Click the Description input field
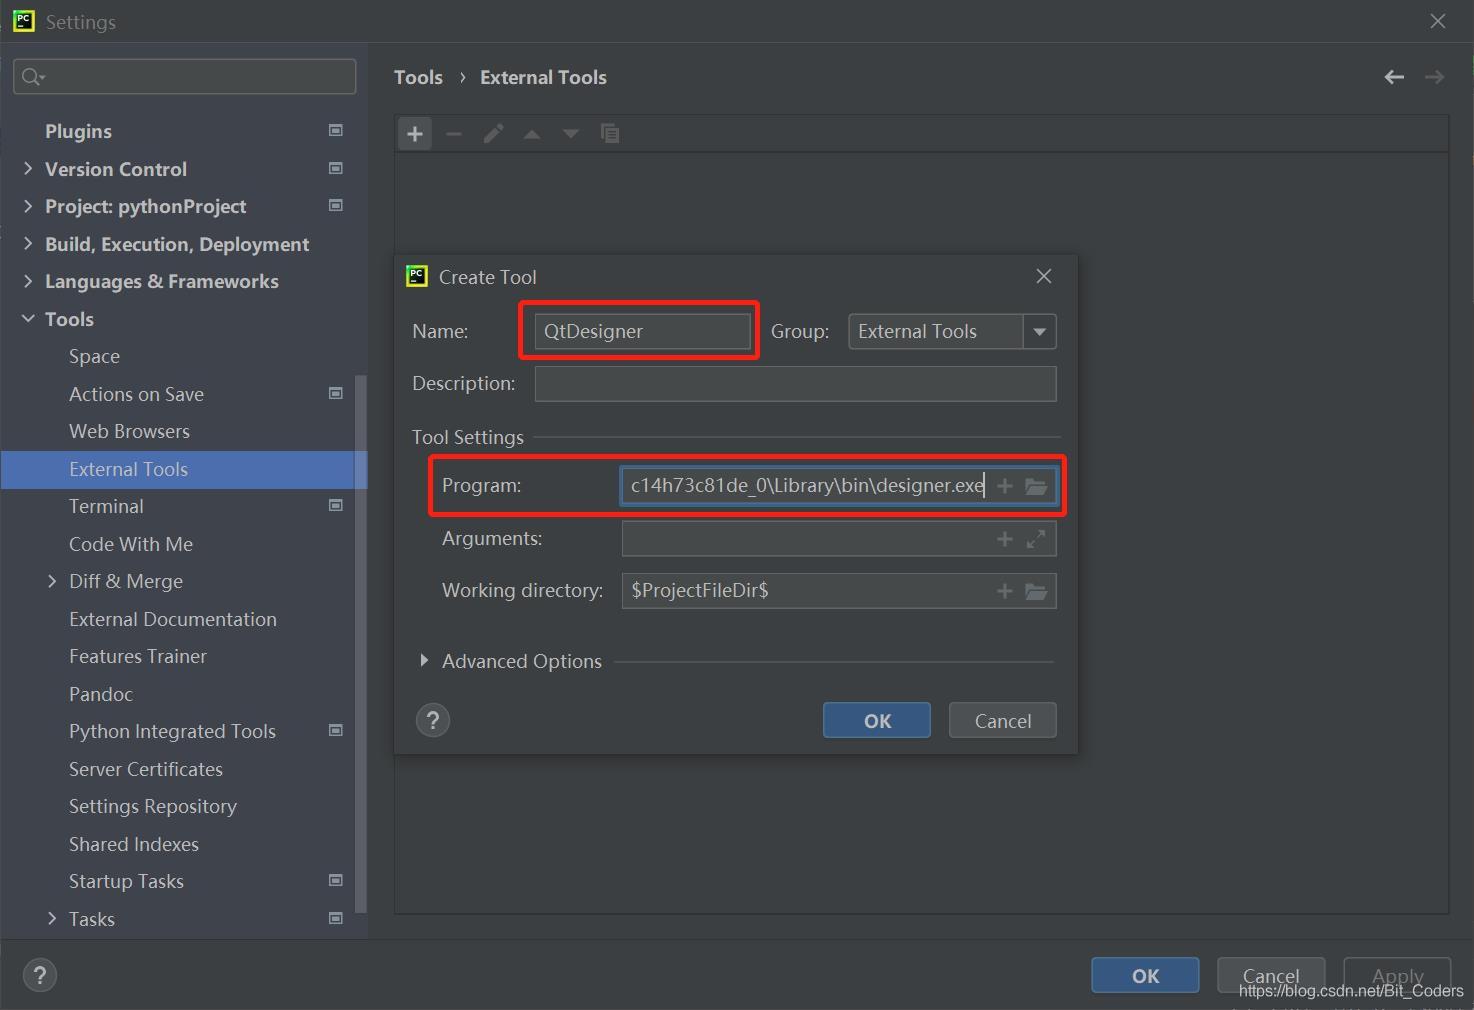Viewport: 1474px width, 1010px height. pyautogui.click(x=795, y=384)
